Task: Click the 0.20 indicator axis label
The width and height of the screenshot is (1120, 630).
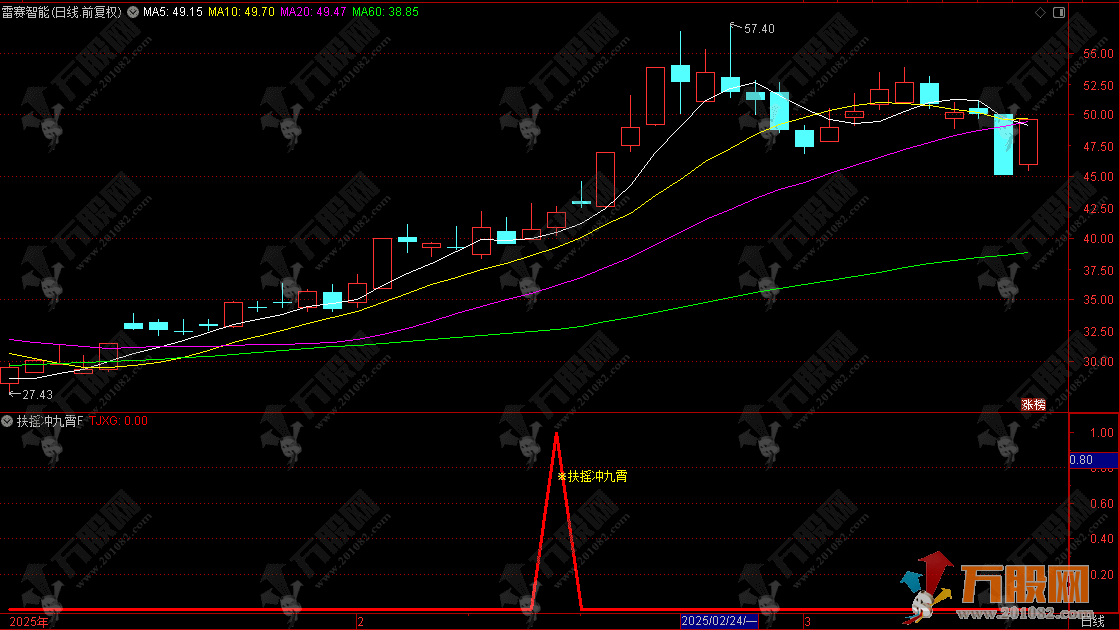Action: tap(1101, 574)
